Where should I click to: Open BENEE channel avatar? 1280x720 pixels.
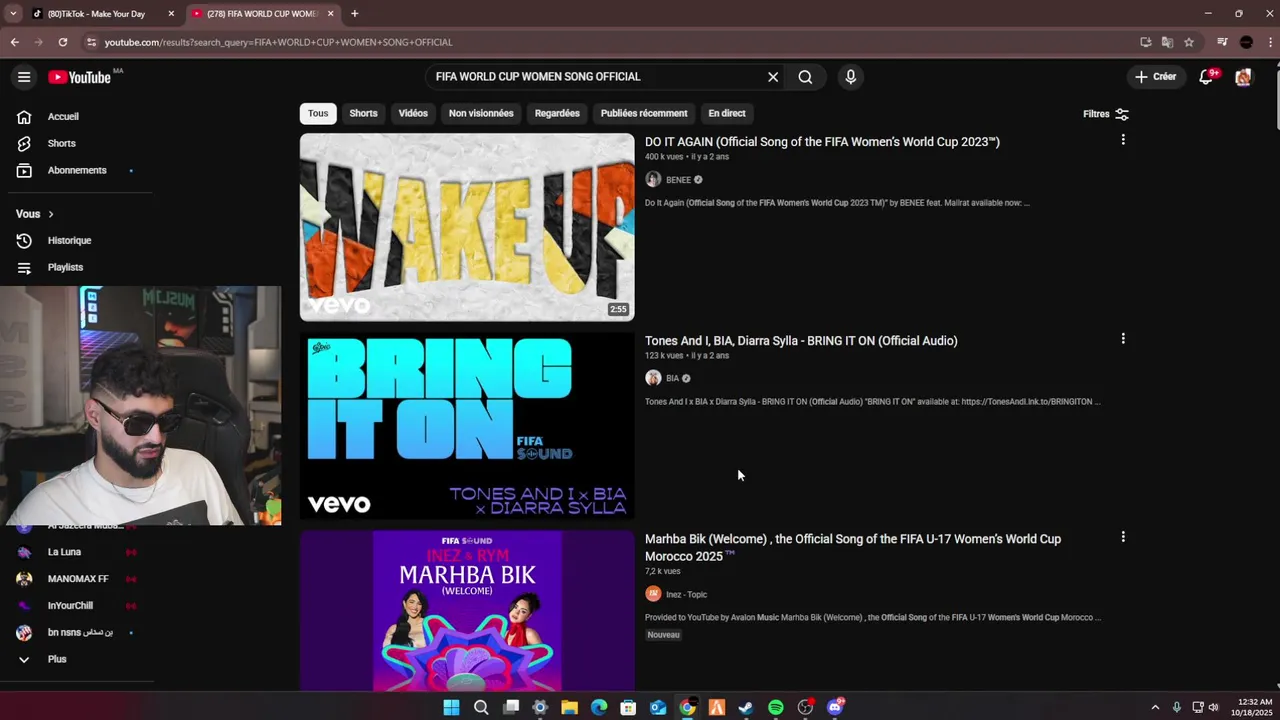click(x=653, y=180)
